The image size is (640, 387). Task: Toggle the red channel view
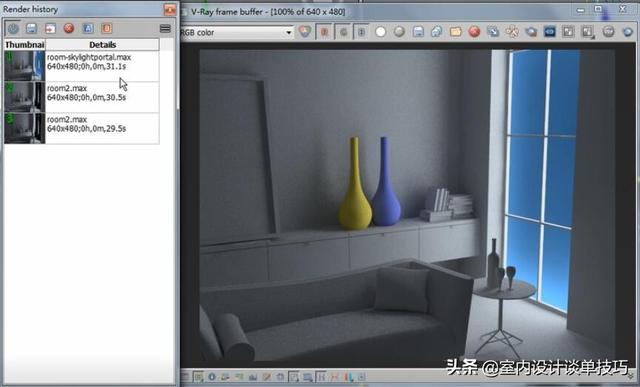pyautogui.click(x=324, y=32)
